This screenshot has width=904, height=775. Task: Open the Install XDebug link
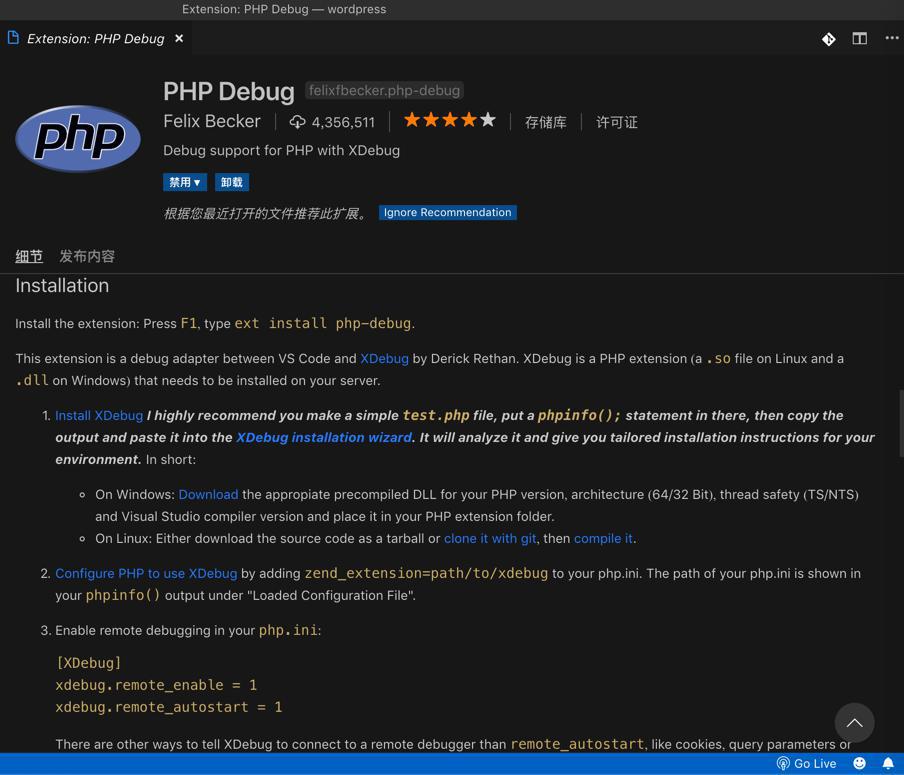click(x=99, y=415)
